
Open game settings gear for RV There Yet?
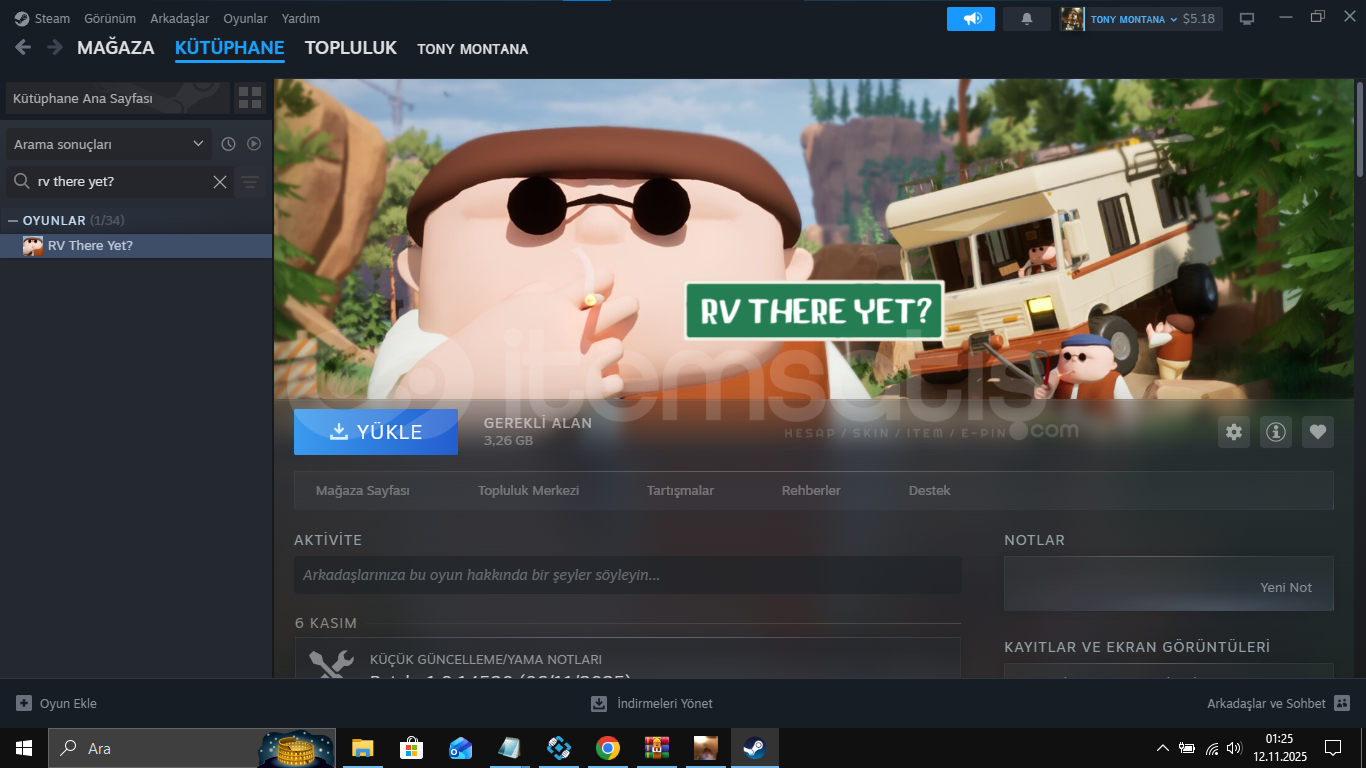click(1234, 432)
